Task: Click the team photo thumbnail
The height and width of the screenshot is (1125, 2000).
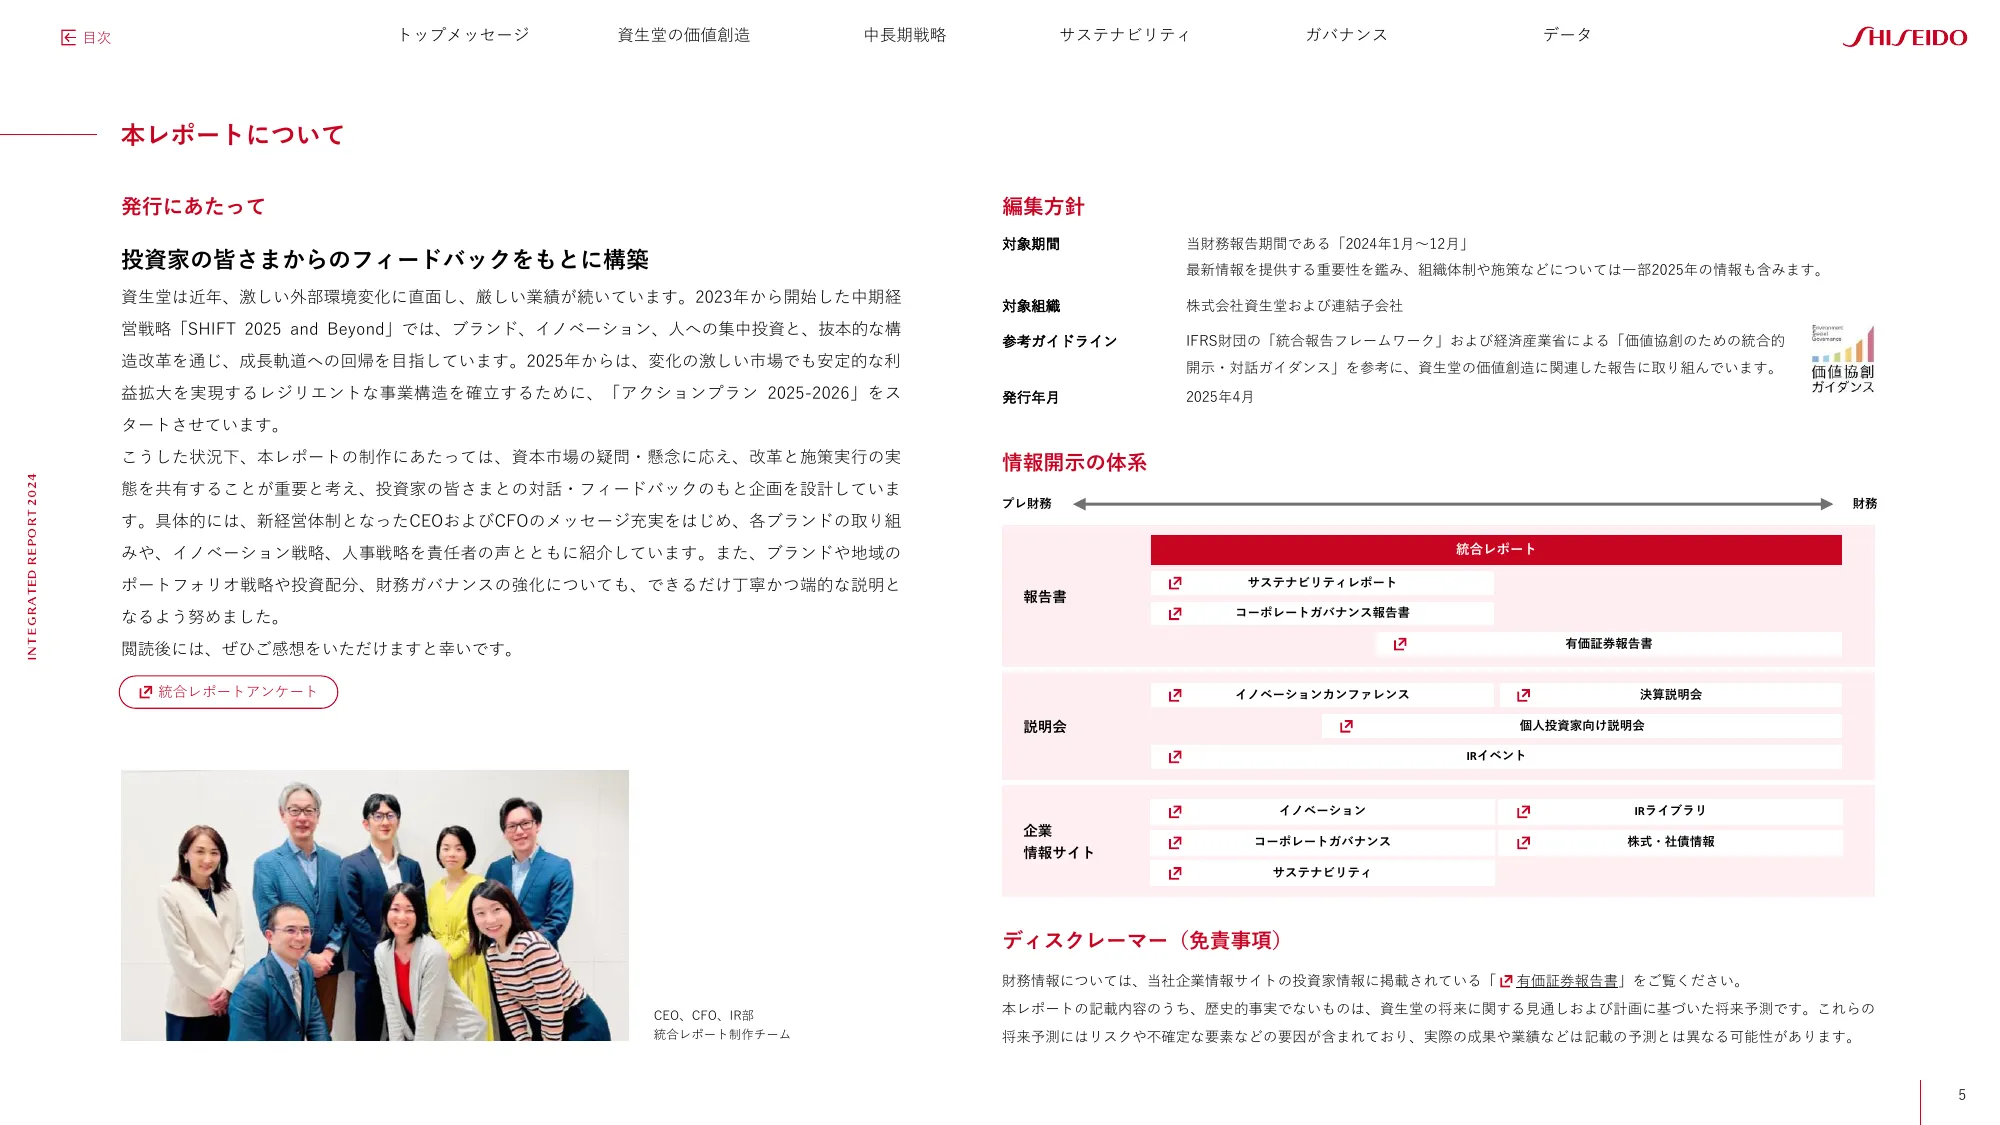Action: click(375, 905)
